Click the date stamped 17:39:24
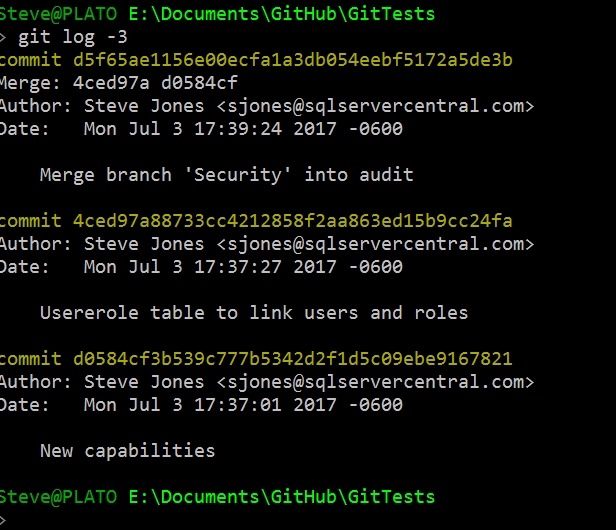The width and height of the screenshot is (616, 530). pos(242,127)
